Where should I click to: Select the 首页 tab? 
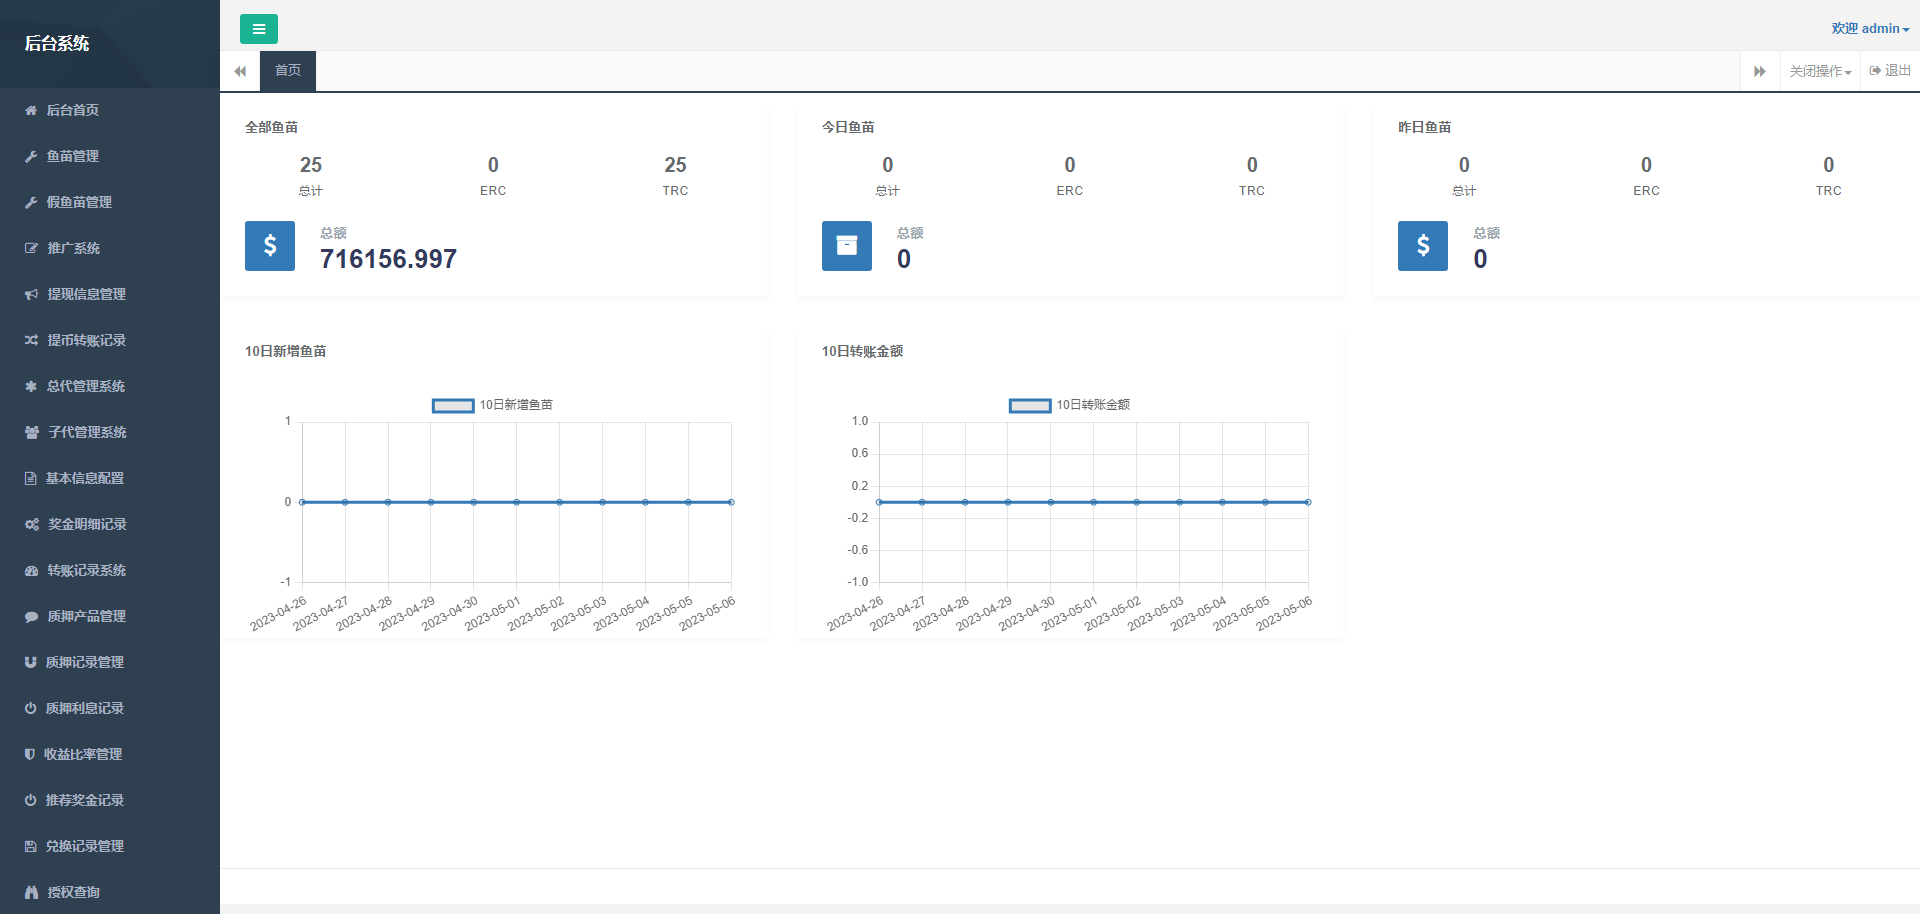pyautogui.click(x=288, y=71)
